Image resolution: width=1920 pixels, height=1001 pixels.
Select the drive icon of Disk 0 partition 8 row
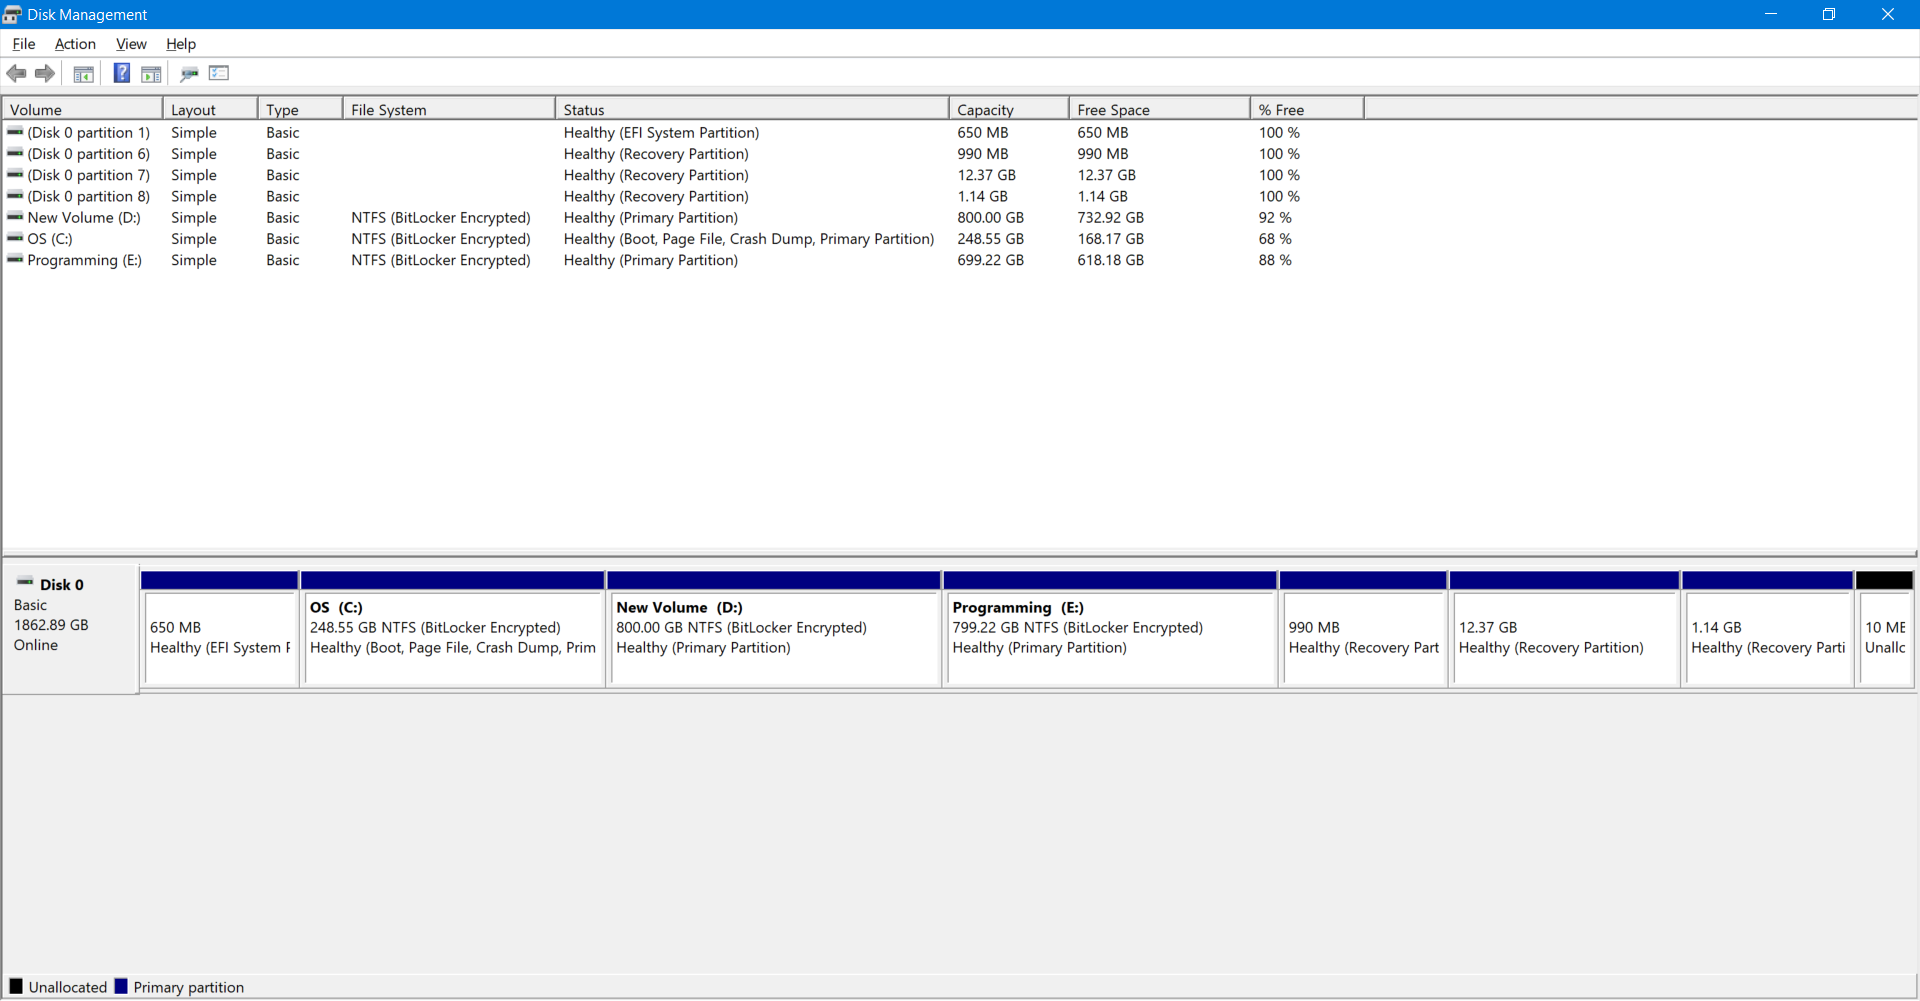pos(15,196)
